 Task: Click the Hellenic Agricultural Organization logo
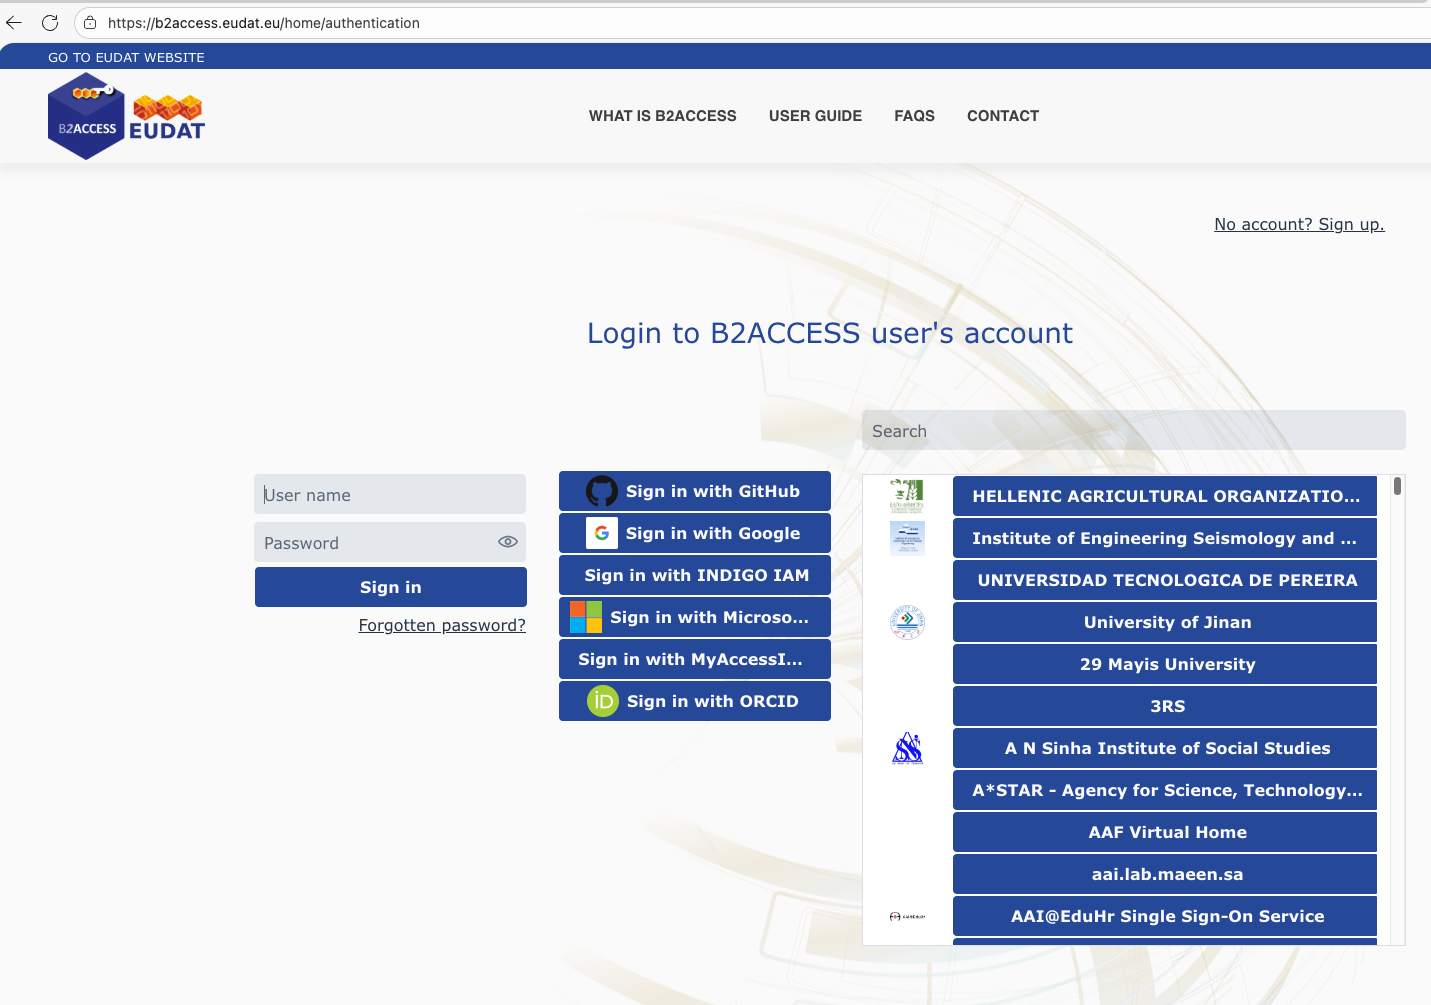907,495
